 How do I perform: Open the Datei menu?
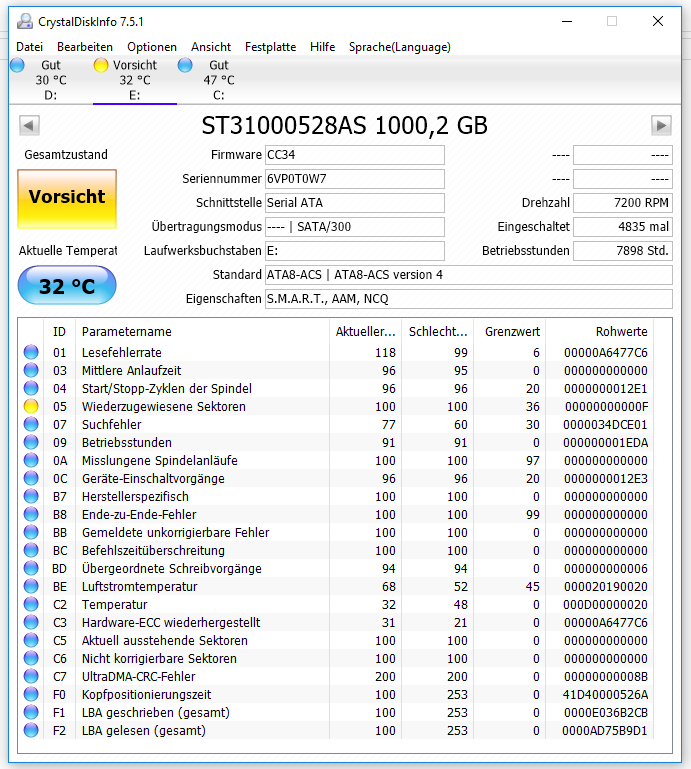point(29,47)
